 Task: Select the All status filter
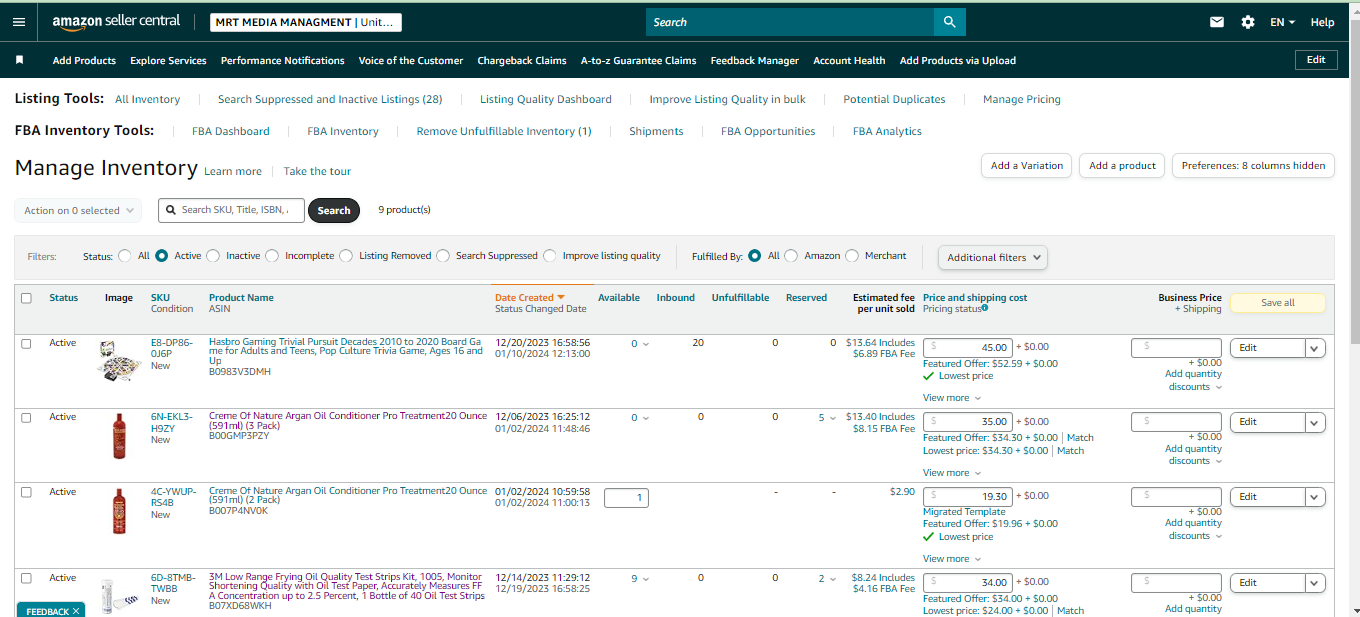click(x=125, y=256)
